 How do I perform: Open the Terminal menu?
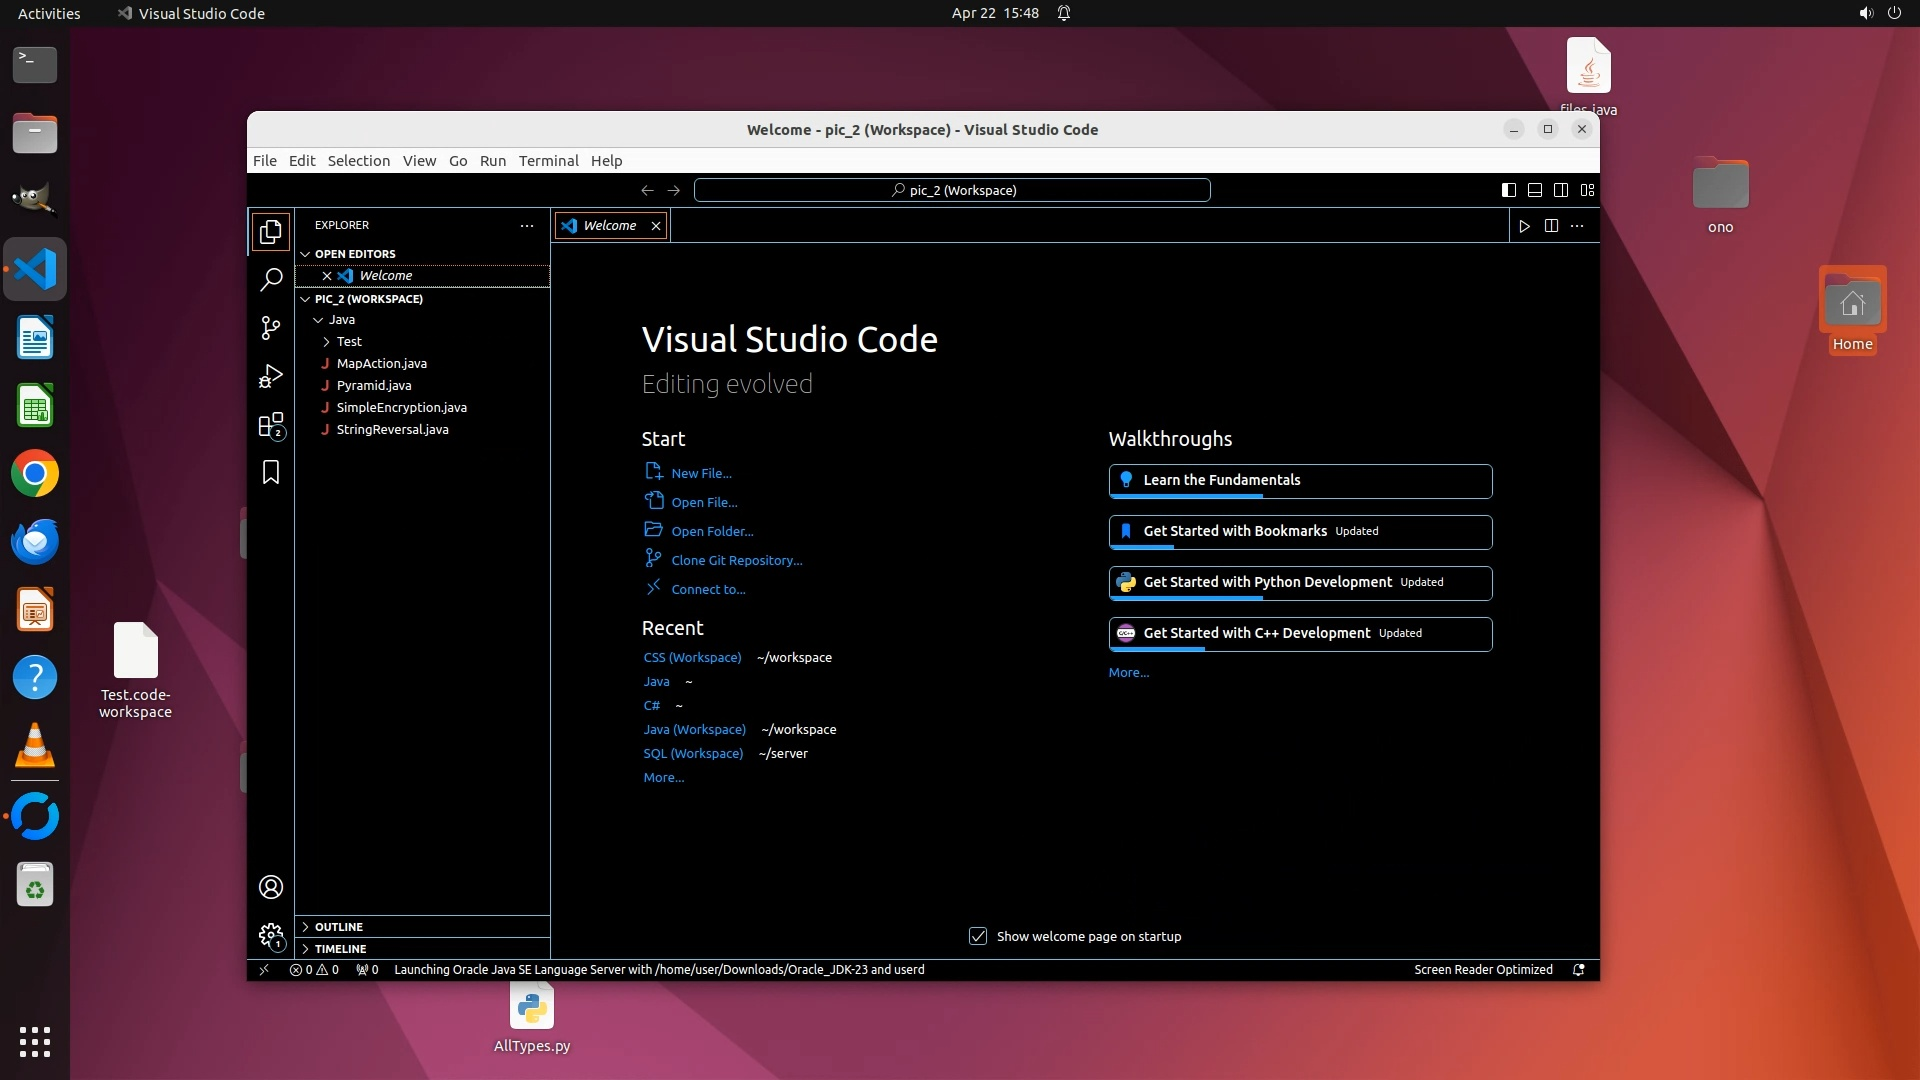tap(548, 161)
